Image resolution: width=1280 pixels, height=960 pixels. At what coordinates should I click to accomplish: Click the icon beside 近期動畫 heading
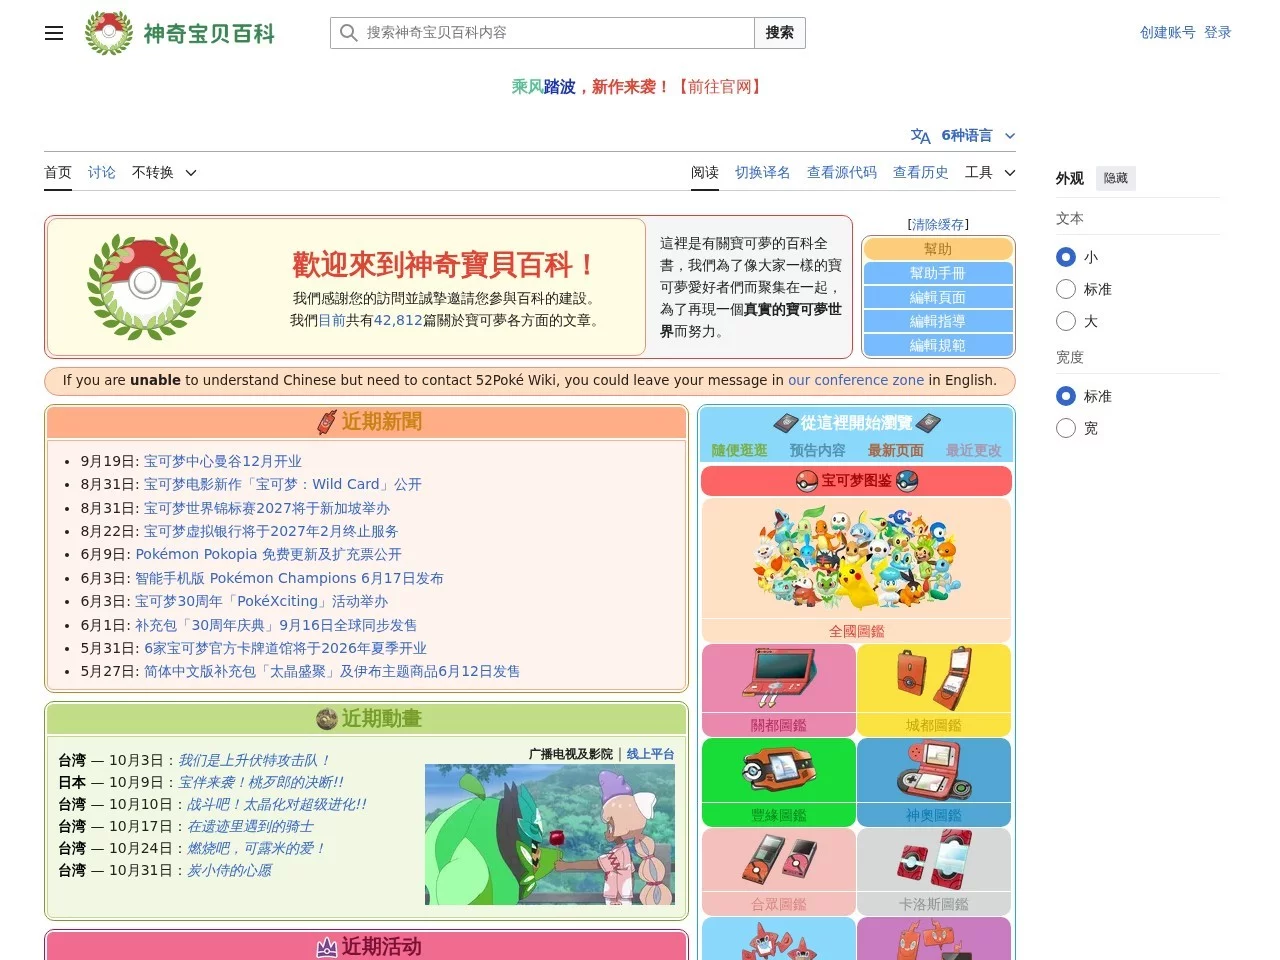point(327,719)
